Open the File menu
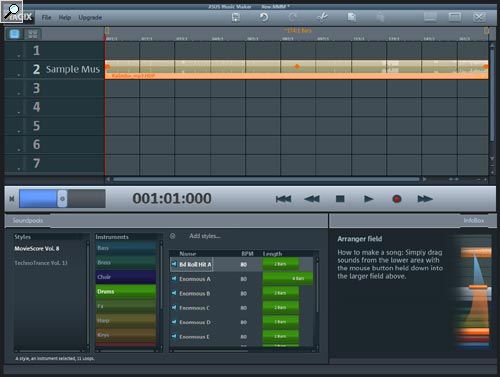This screenshot has width=500, height=377. tap(46, 17)
